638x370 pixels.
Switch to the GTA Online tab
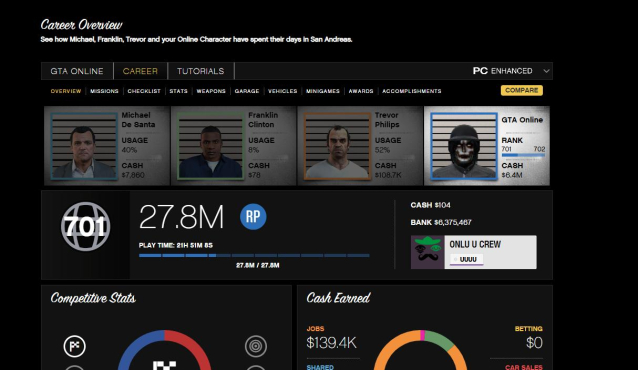point(77,71)
